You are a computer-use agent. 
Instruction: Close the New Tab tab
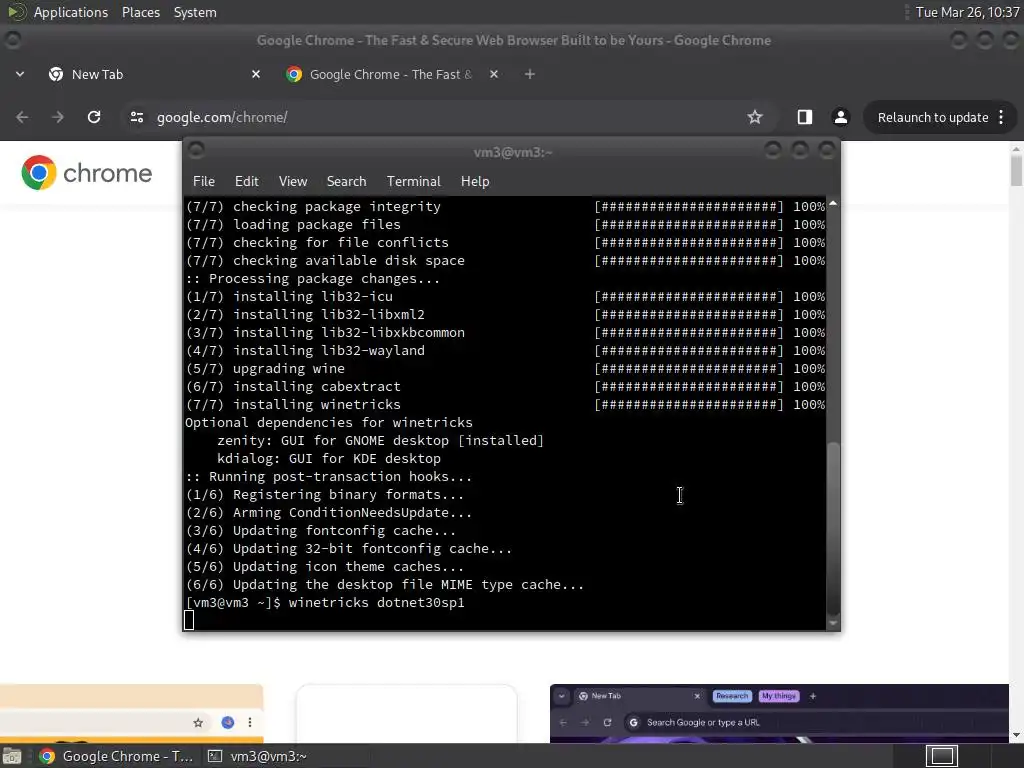pos(256,74)
